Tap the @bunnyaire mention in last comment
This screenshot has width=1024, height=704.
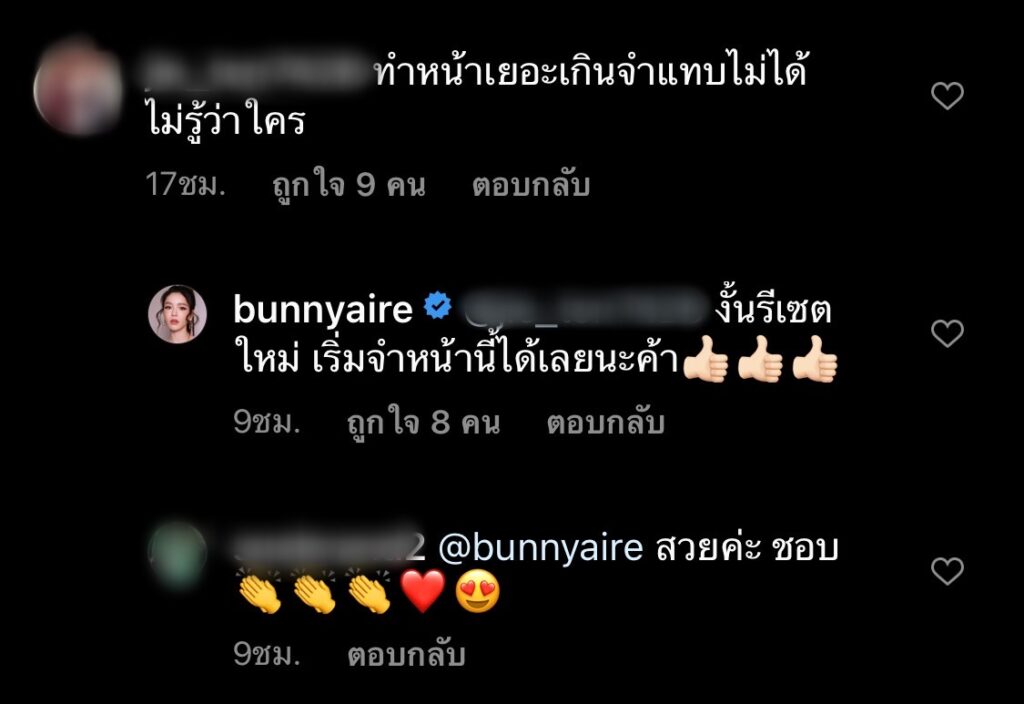(x=541, y=547)
